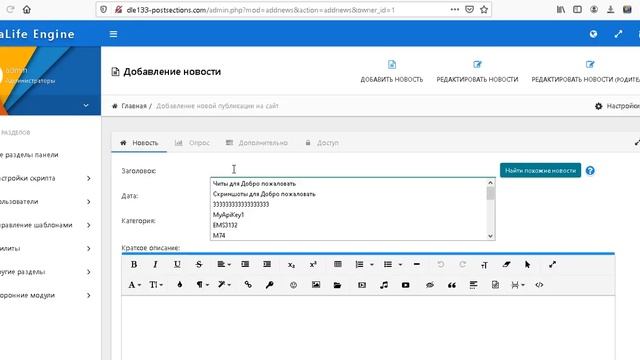The width and height of the screenshot is (640, 360).
Task: Open text alignment dropdown
Action: point(224,264)
